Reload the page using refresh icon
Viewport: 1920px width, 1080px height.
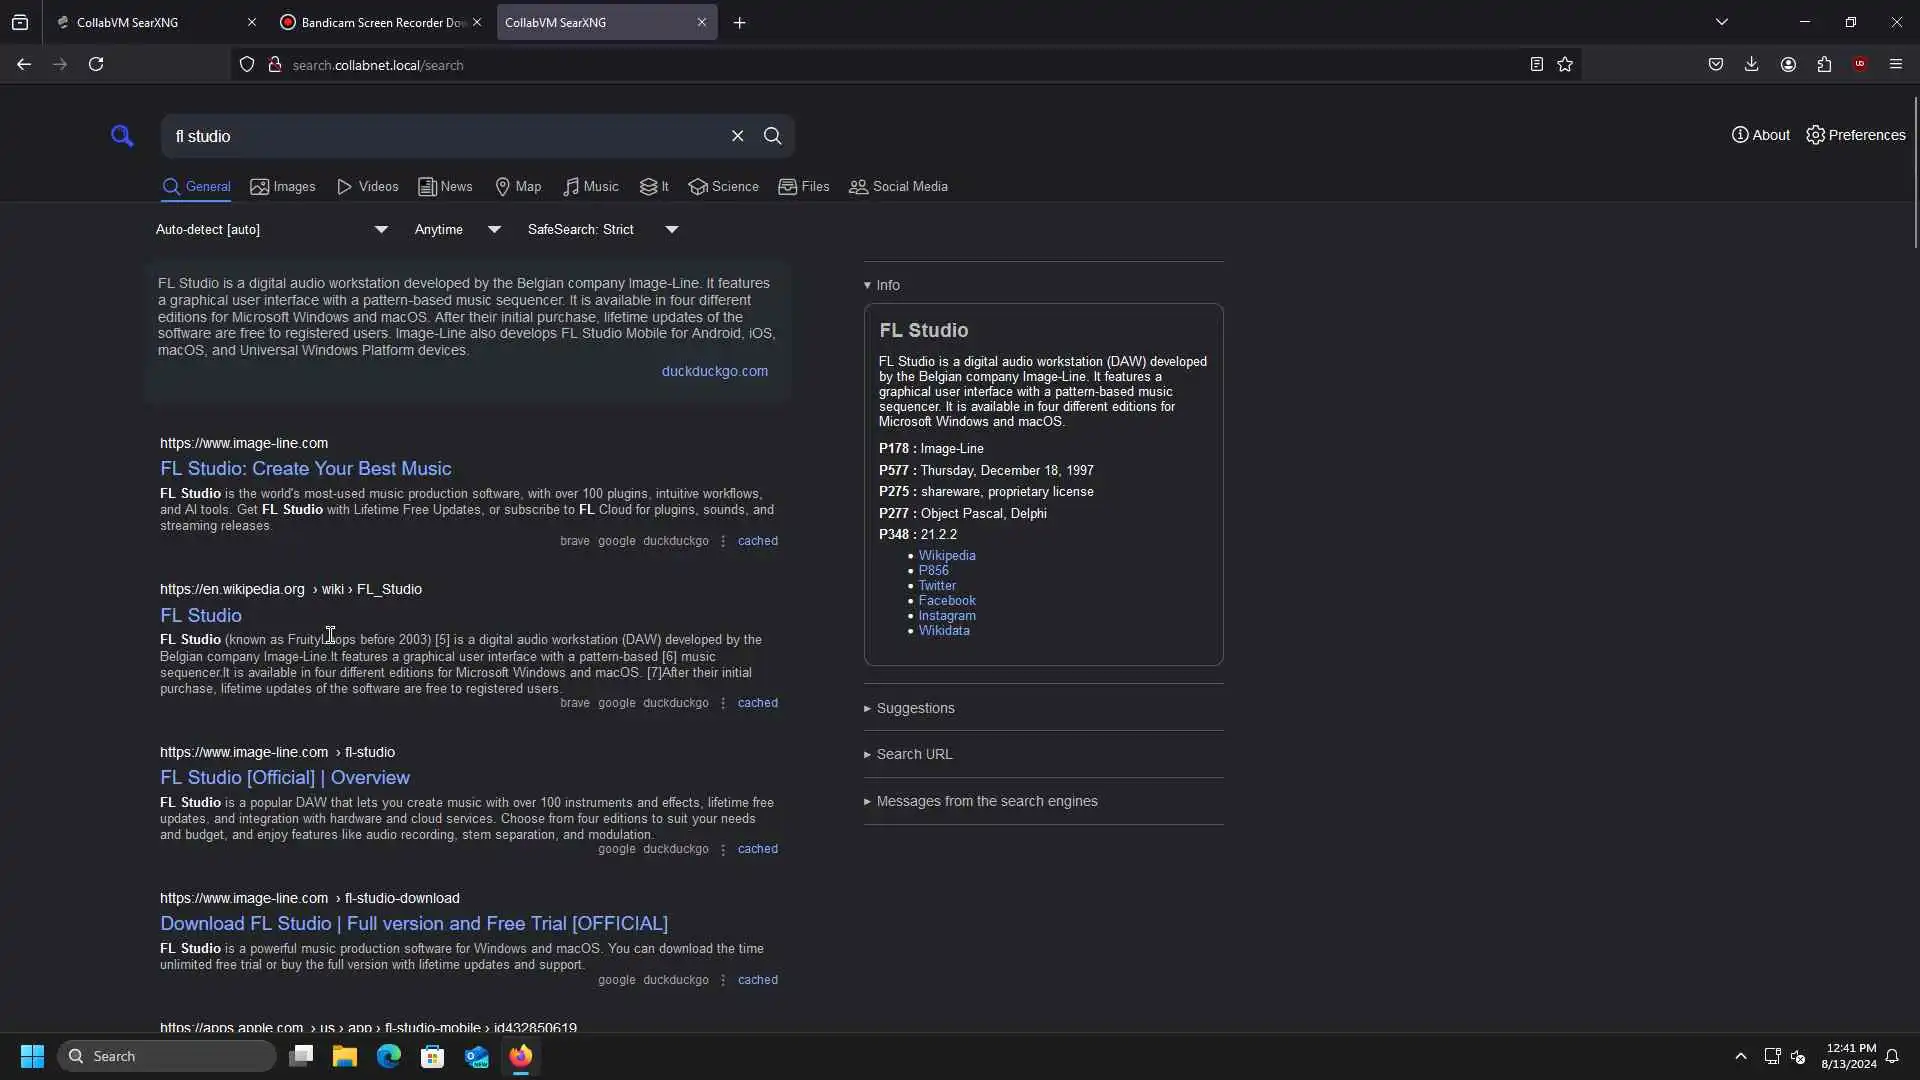(96, 64)
